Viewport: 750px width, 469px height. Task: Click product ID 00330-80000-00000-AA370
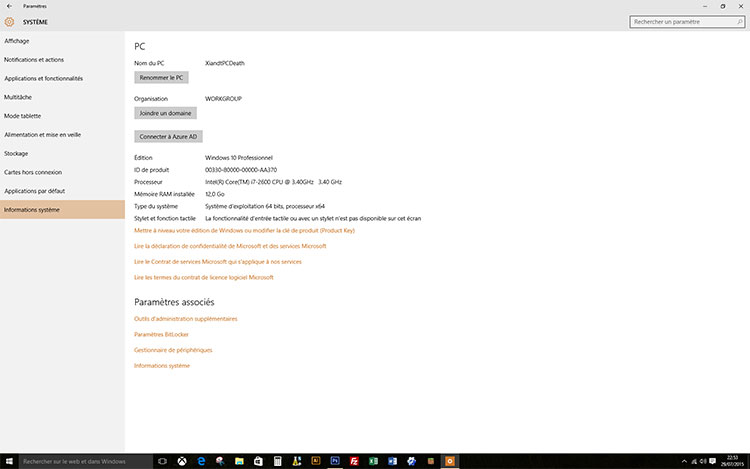[241, 170]
